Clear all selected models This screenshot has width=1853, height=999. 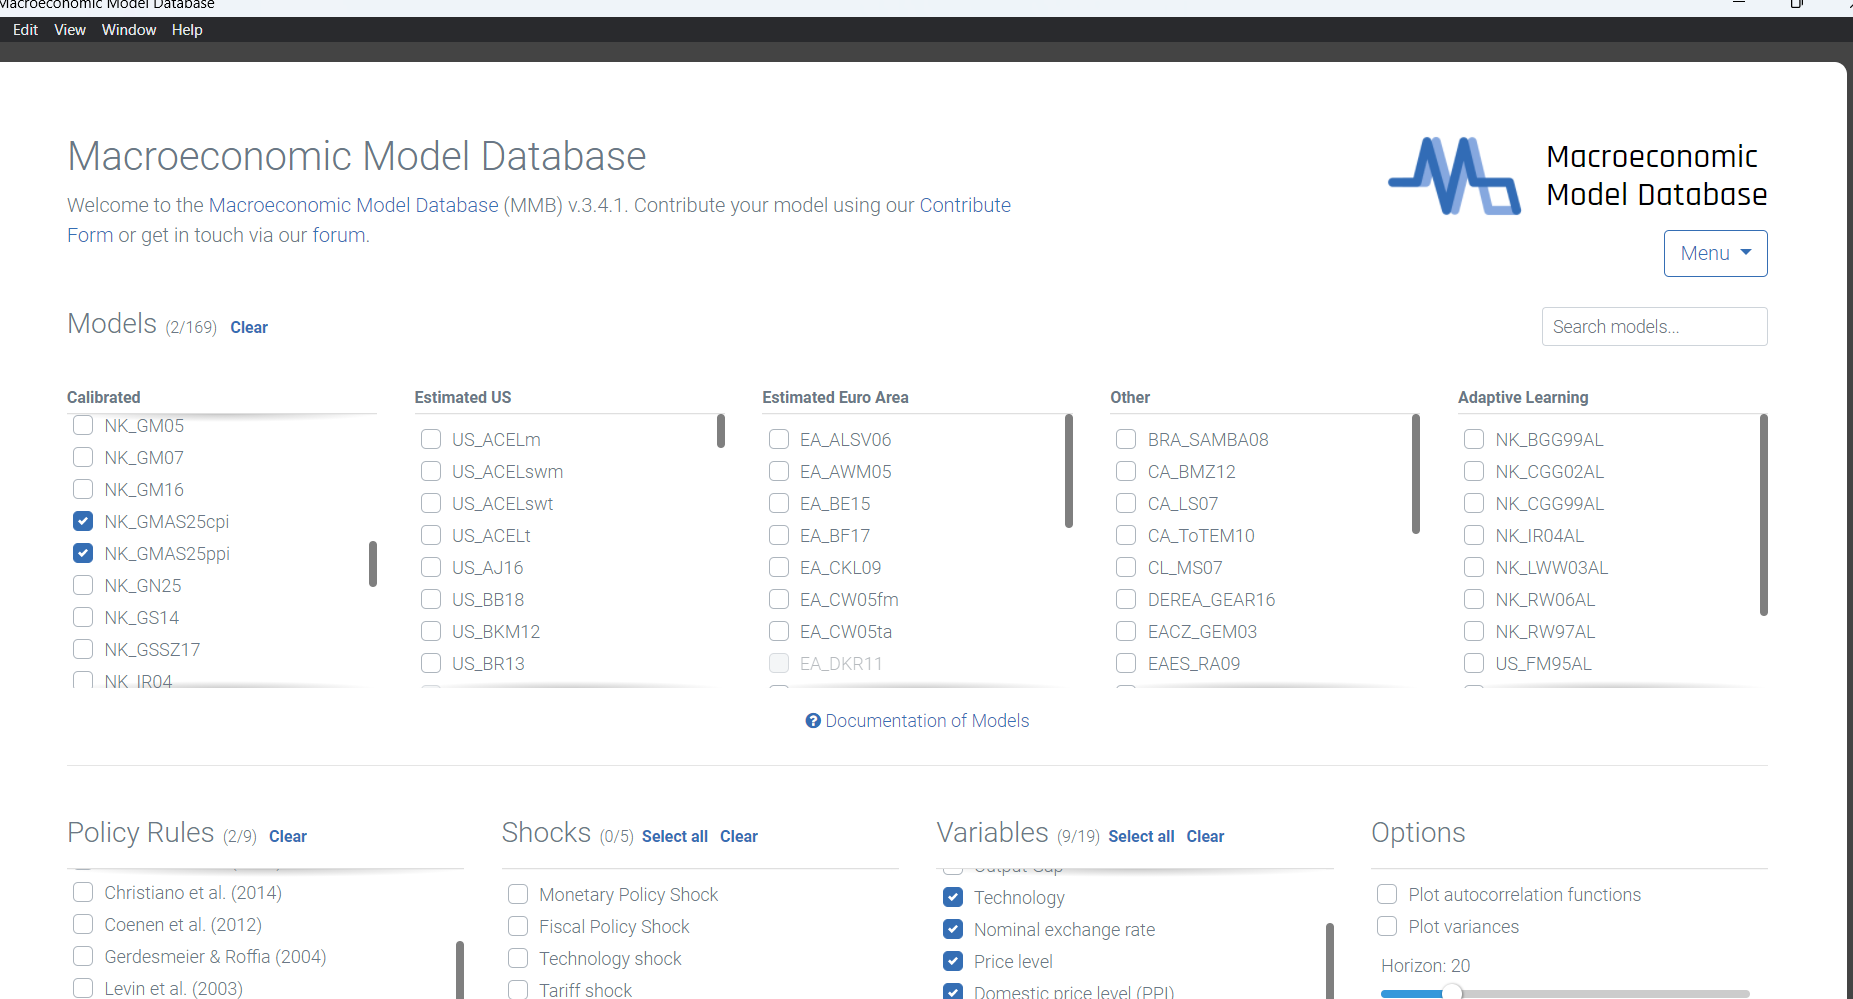pos(249,328)
